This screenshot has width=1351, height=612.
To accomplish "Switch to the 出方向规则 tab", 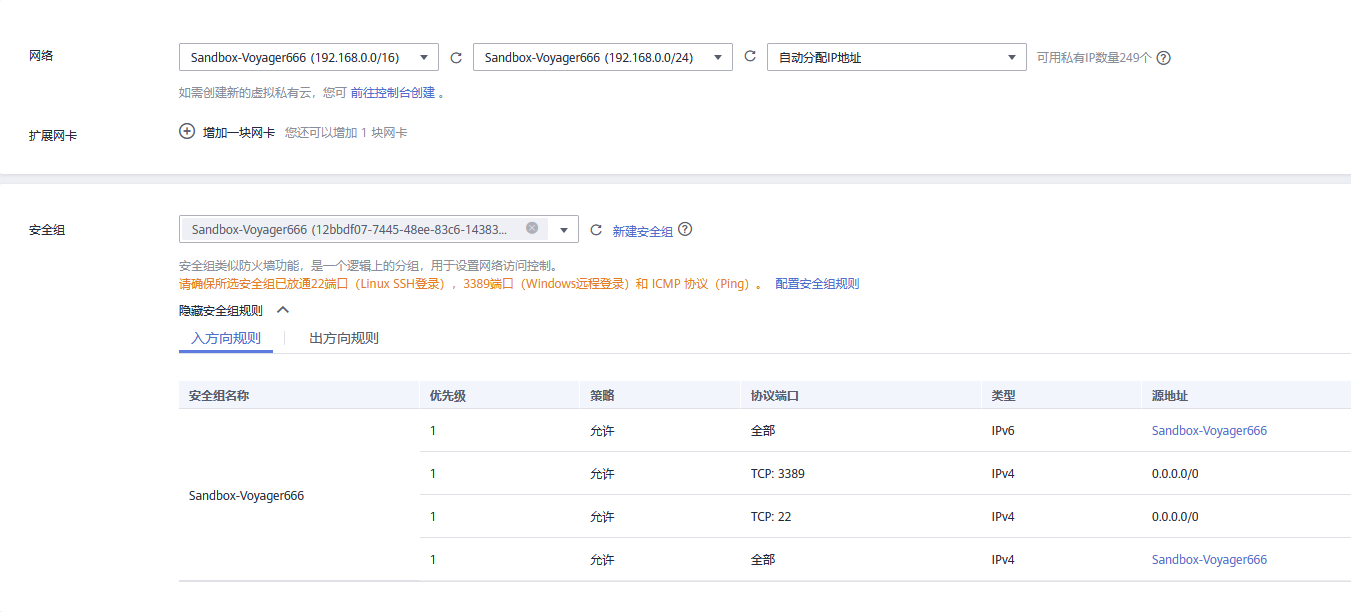I will (344, 338).
